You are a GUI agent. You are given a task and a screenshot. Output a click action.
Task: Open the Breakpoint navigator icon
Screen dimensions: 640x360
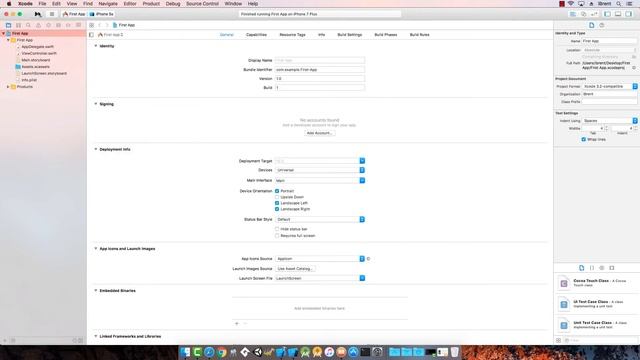(x=68, y=25)
